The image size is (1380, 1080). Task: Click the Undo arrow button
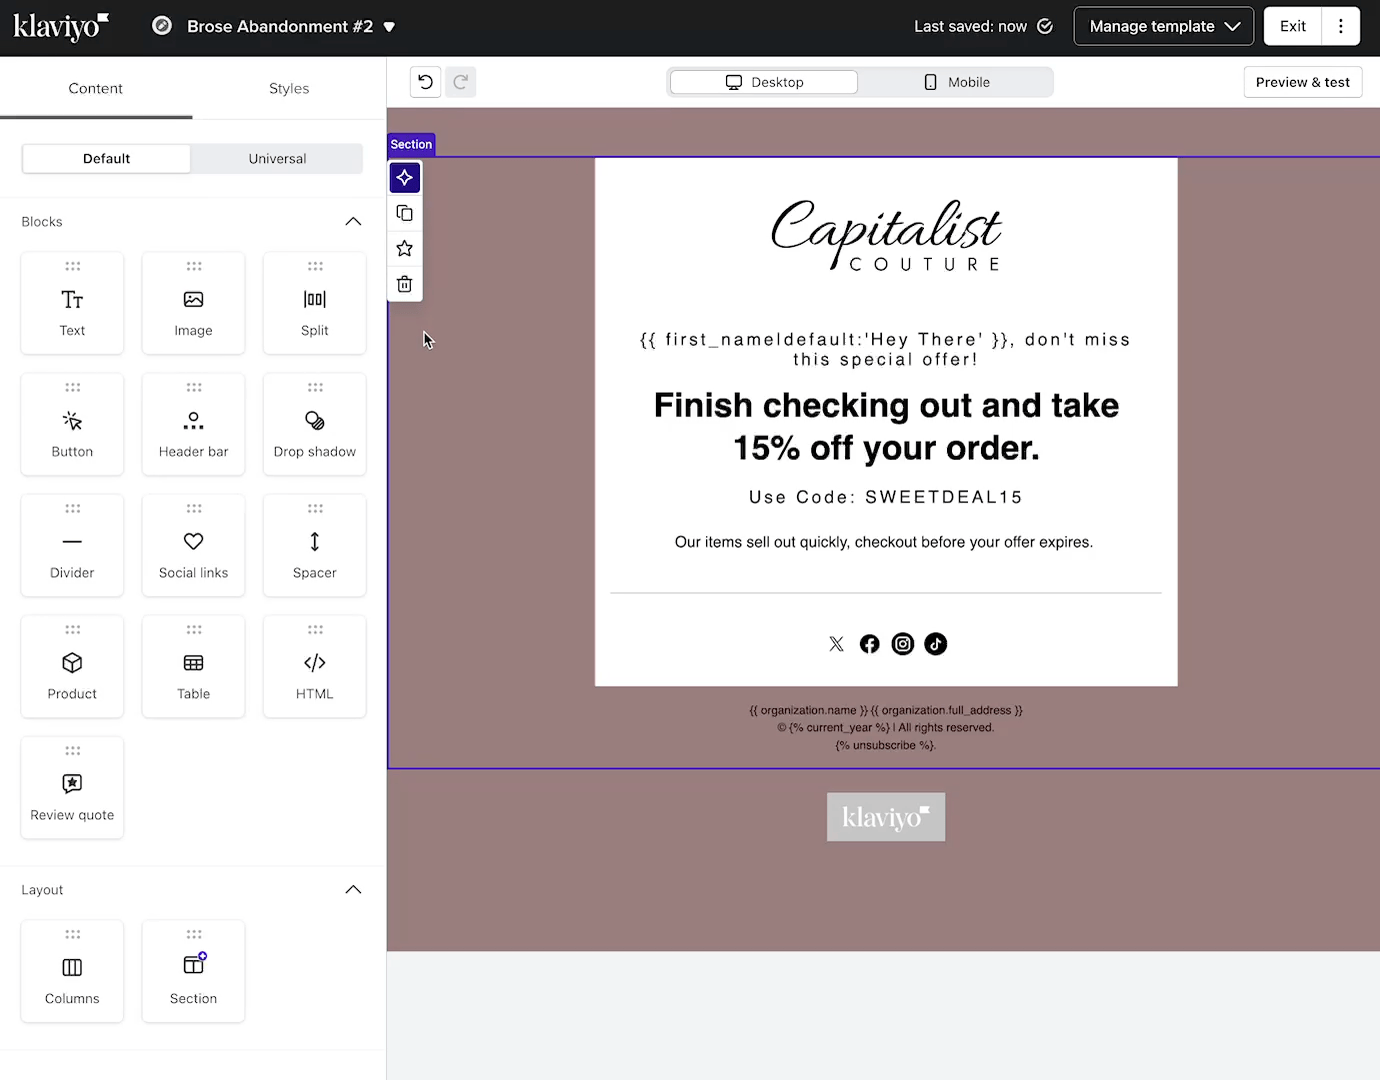(426, 82)
